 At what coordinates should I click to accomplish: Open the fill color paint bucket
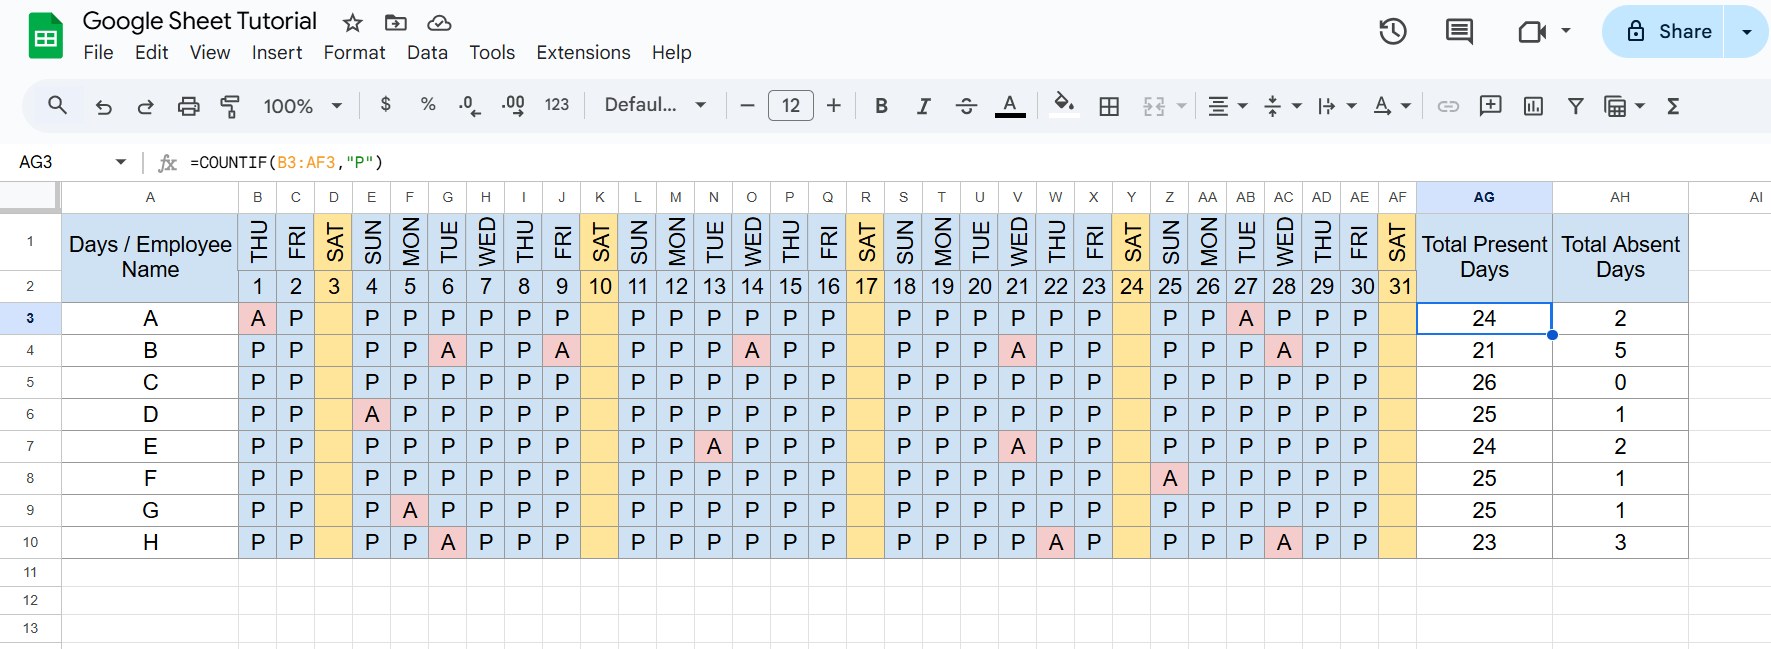pos(1064,105)
